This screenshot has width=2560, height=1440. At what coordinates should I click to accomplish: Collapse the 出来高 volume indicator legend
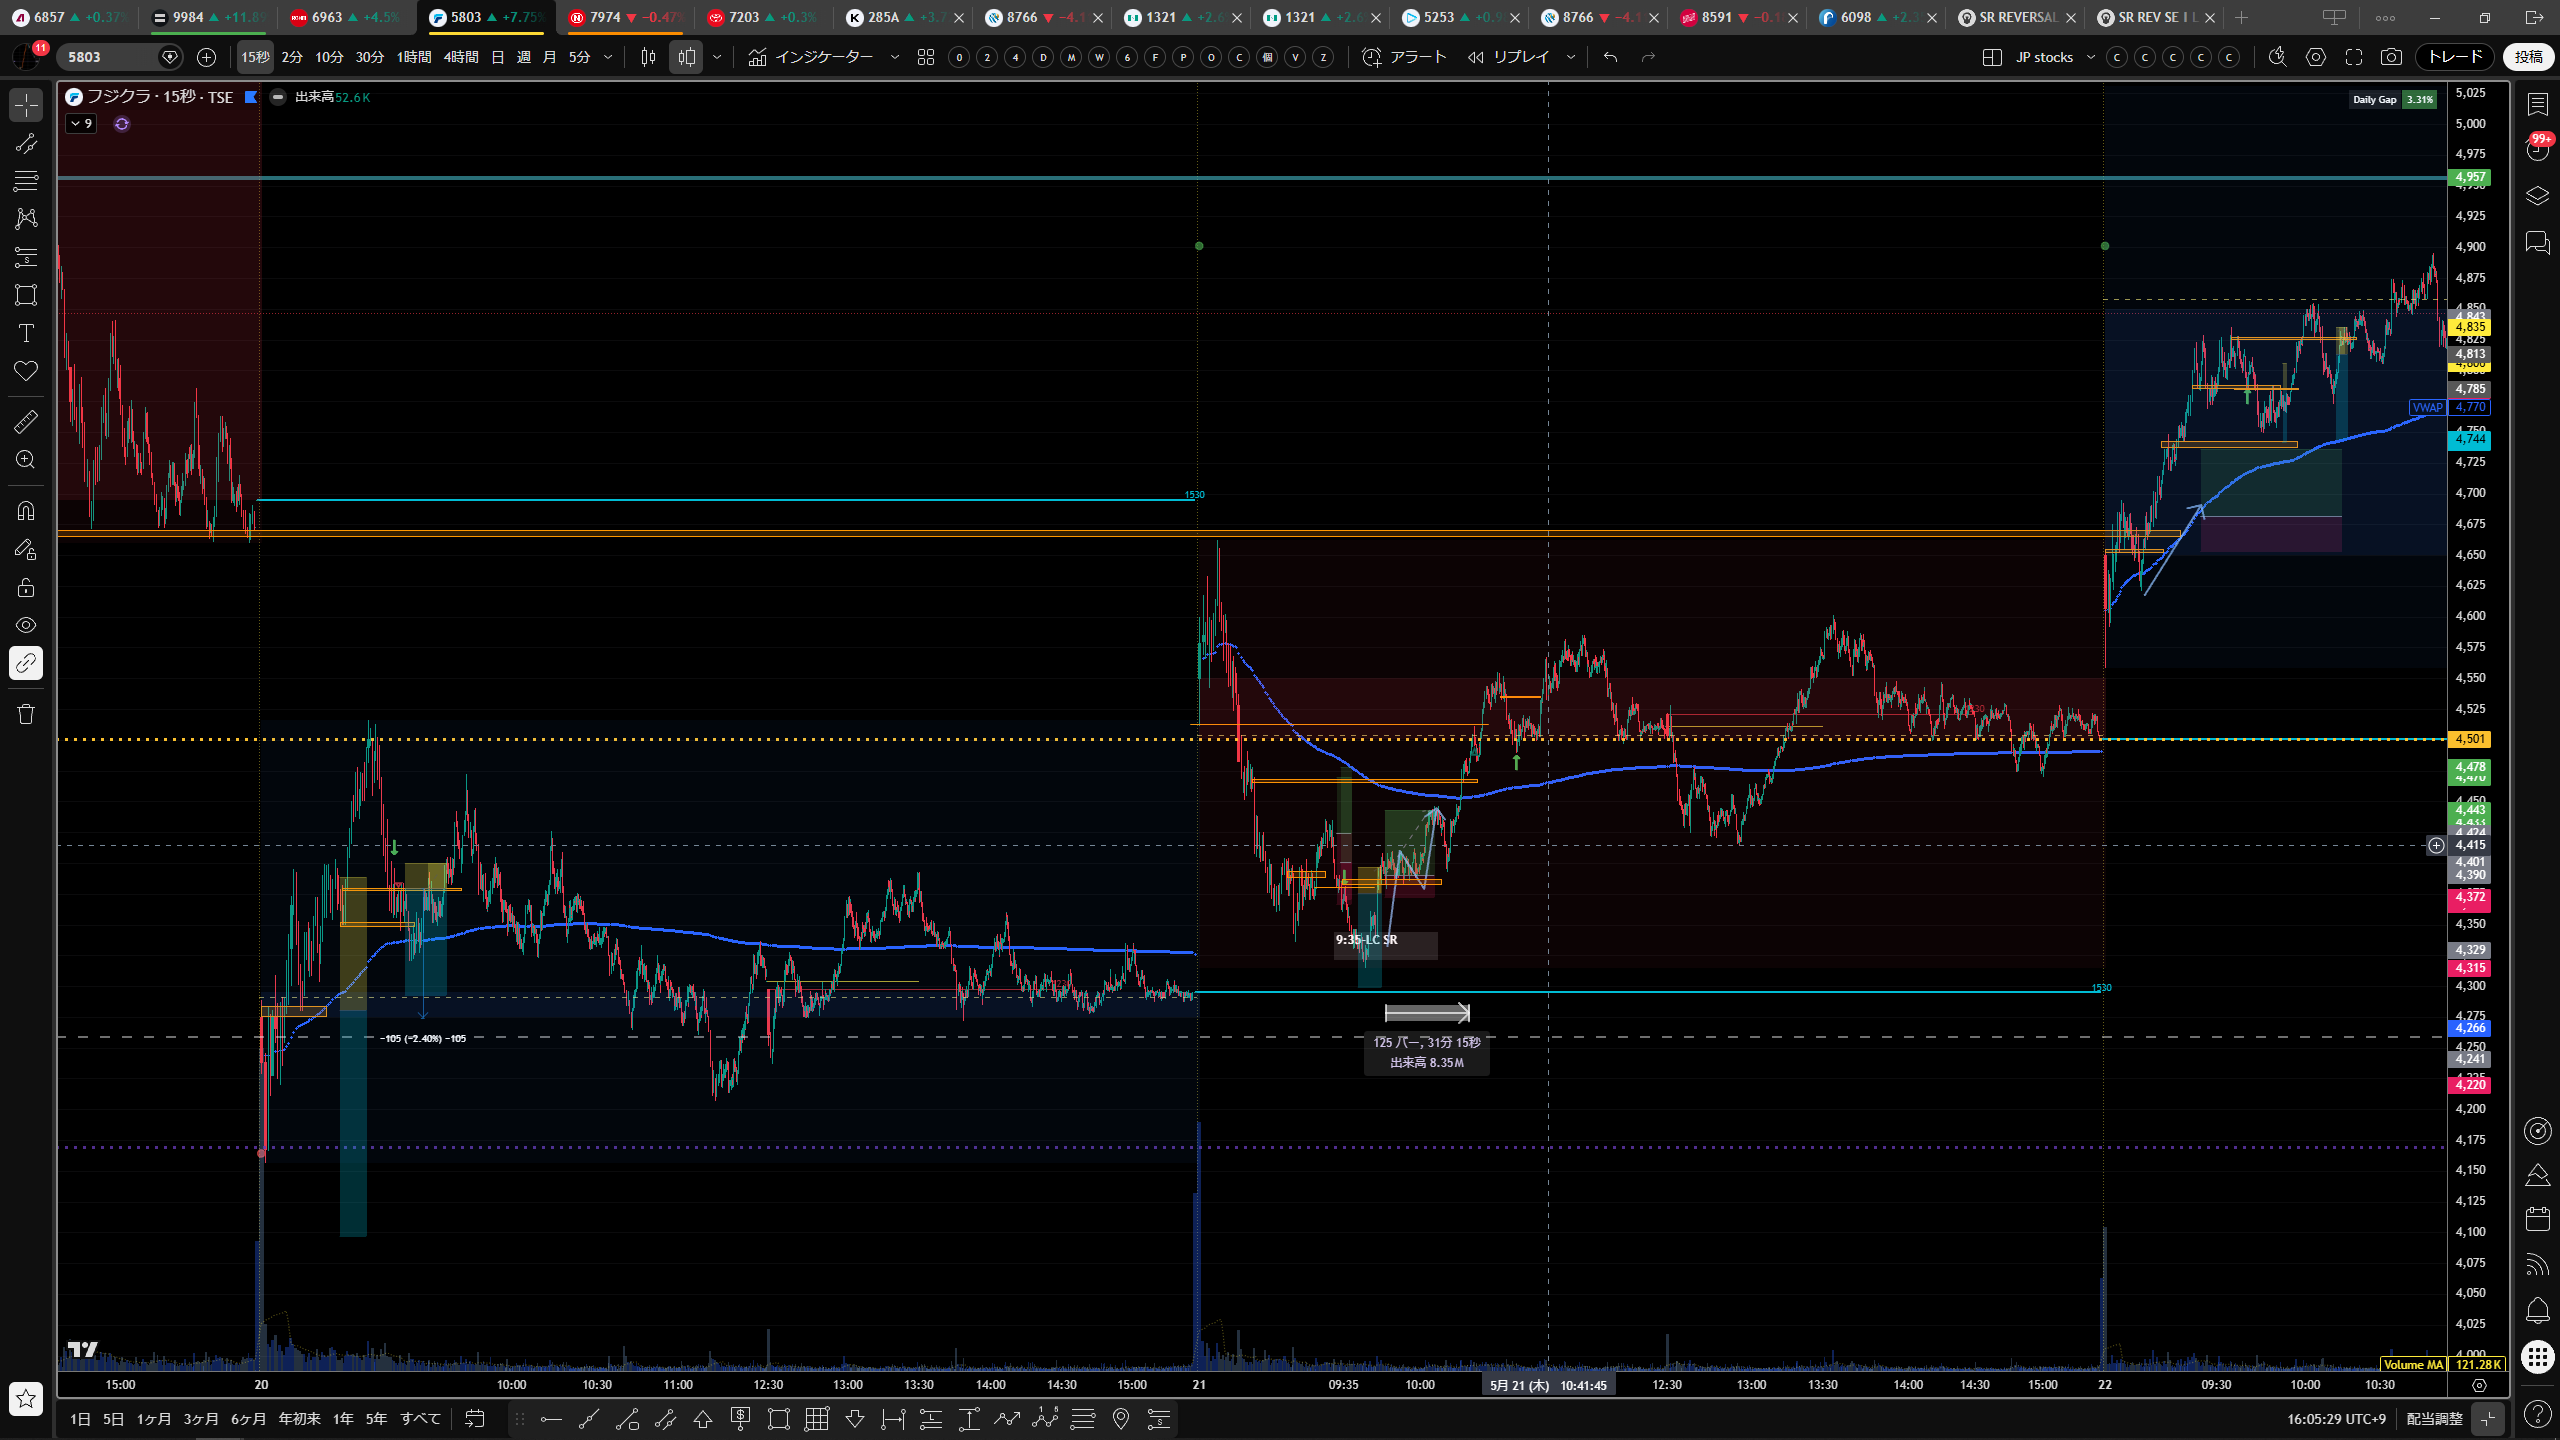point(278,97)
